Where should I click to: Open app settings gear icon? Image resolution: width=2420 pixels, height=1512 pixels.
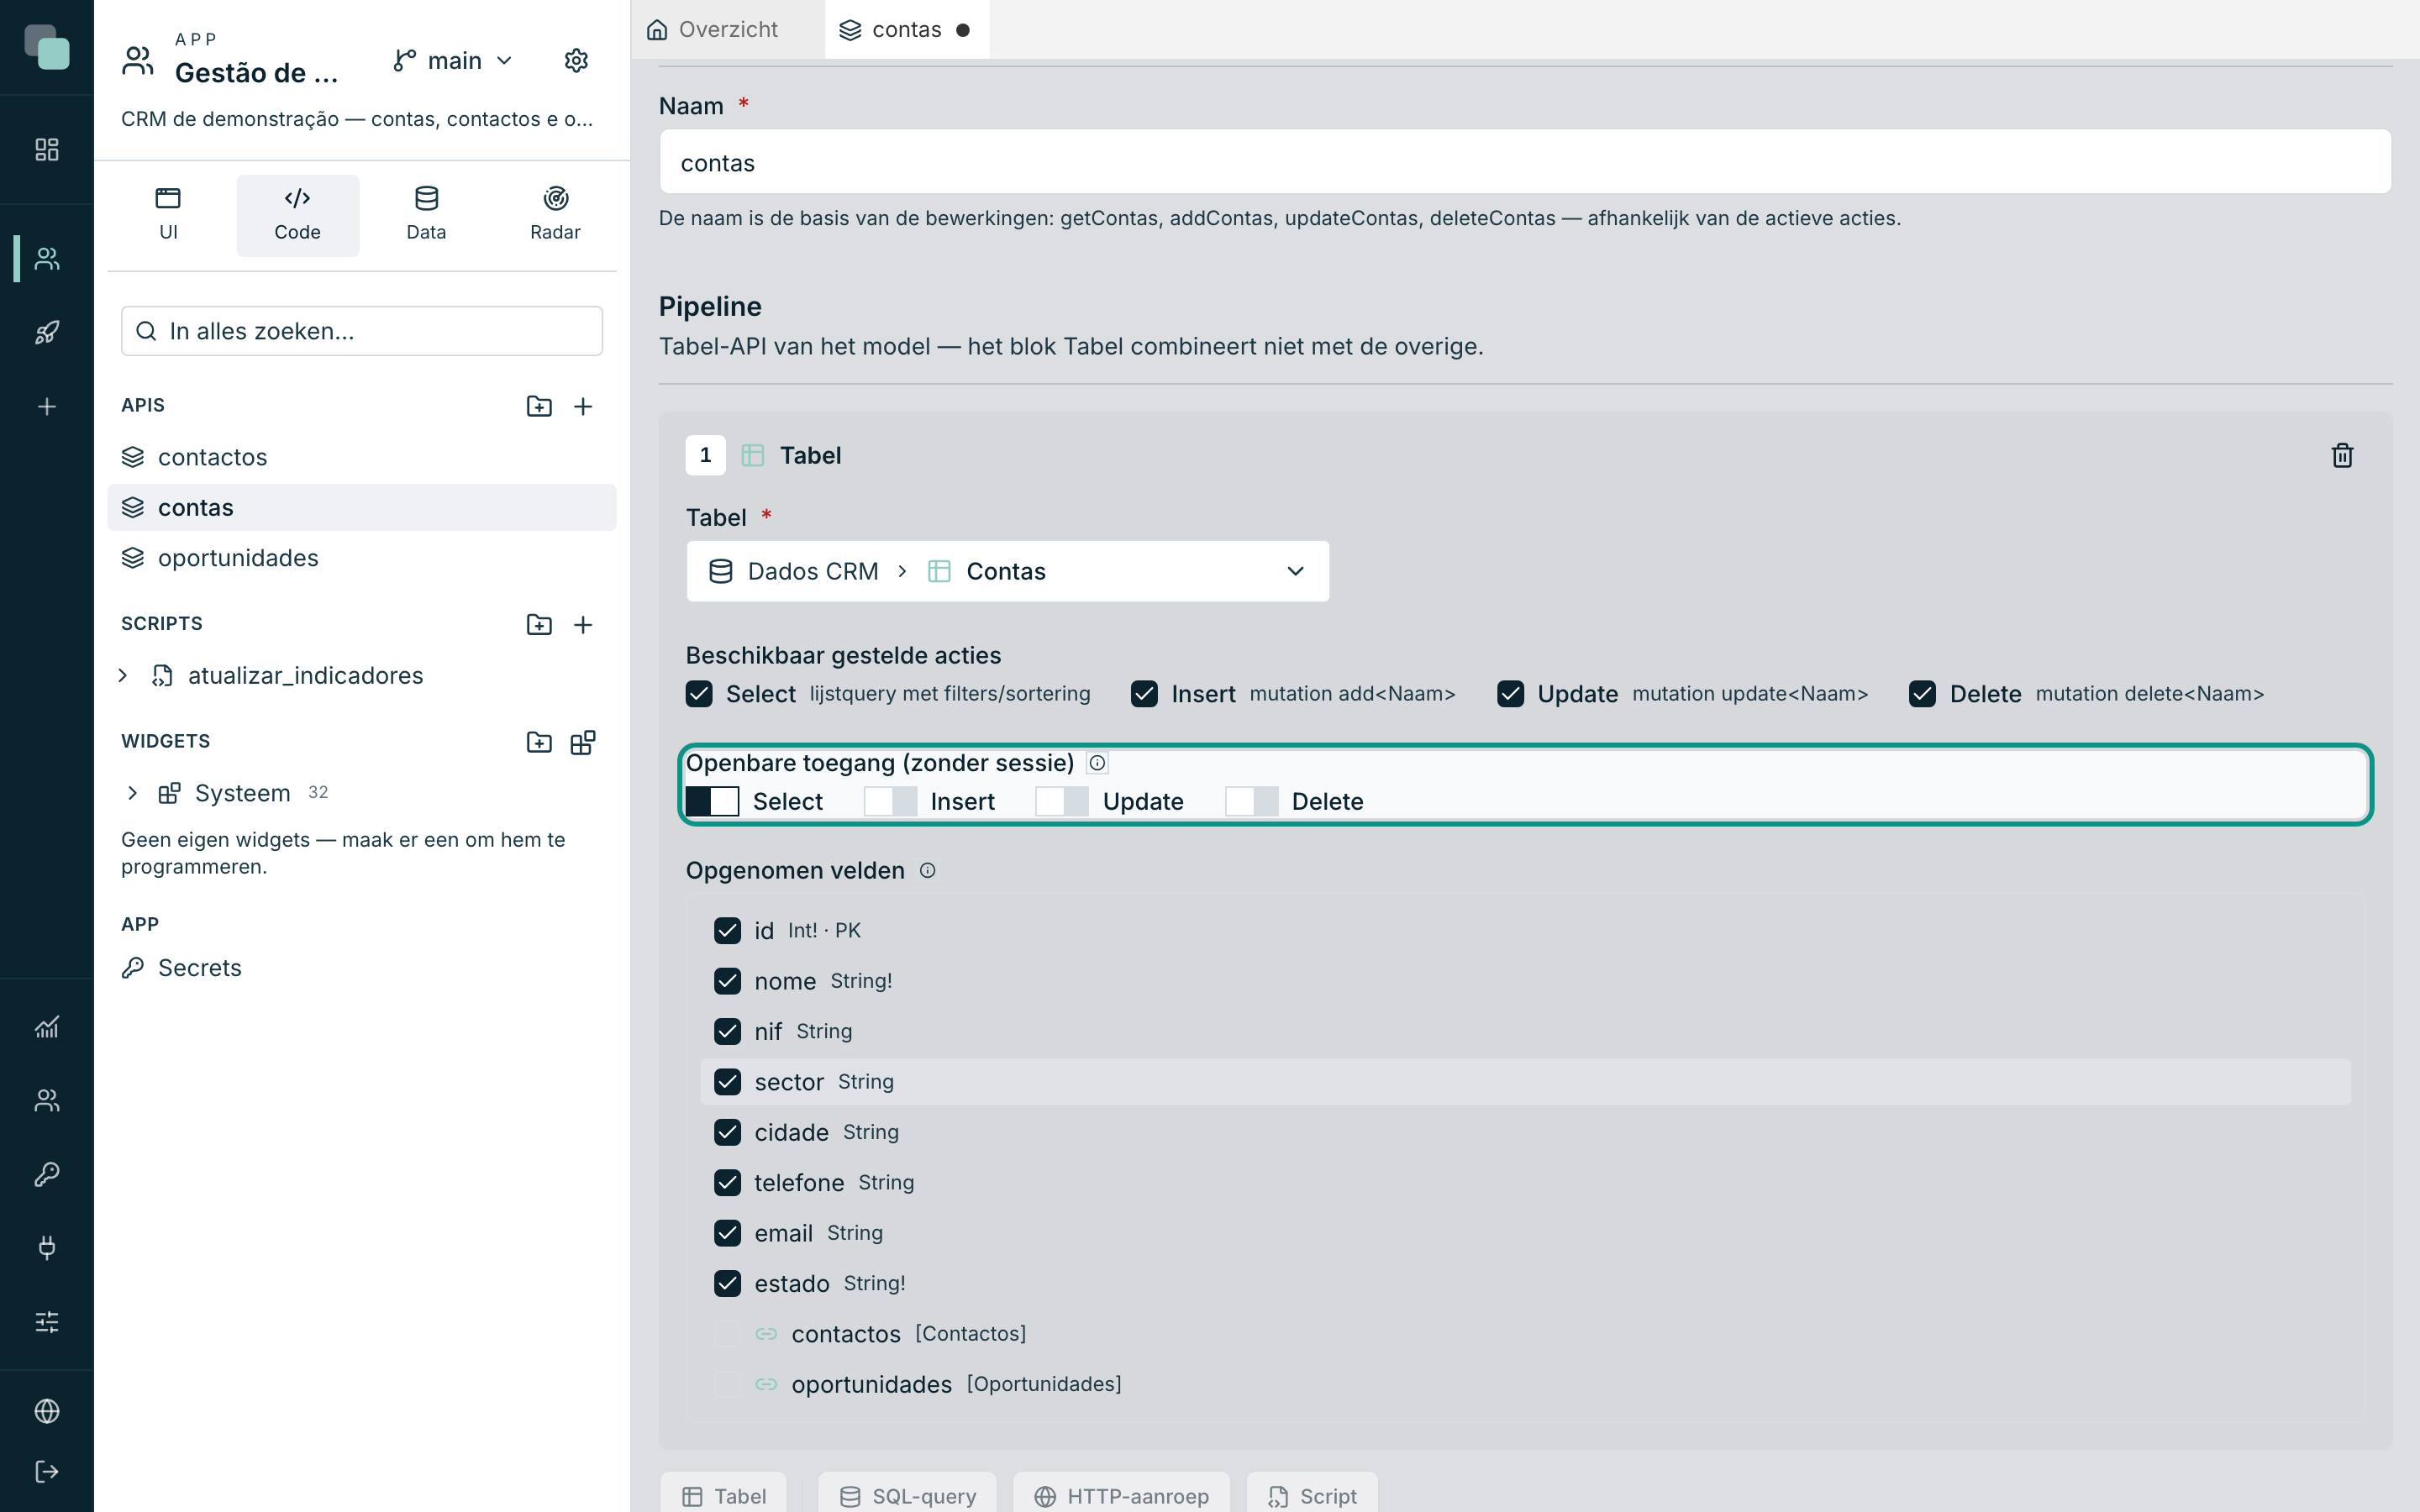point(576,61)
